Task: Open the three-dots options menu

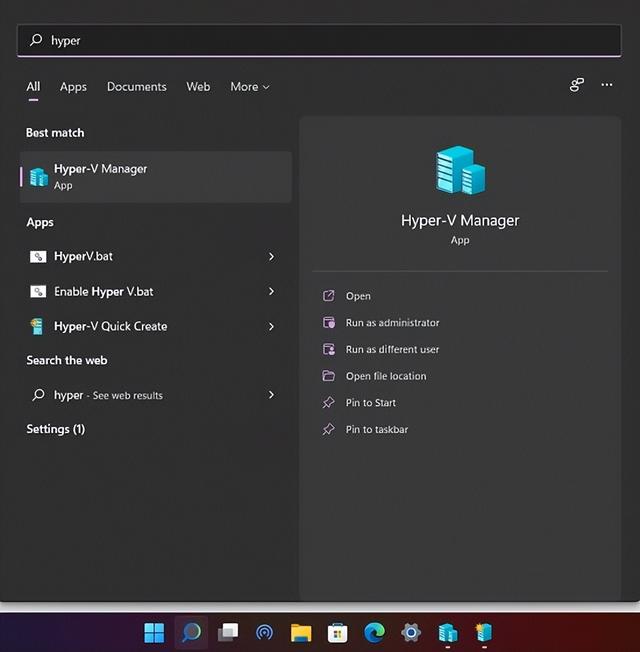Action: (607, 85)
